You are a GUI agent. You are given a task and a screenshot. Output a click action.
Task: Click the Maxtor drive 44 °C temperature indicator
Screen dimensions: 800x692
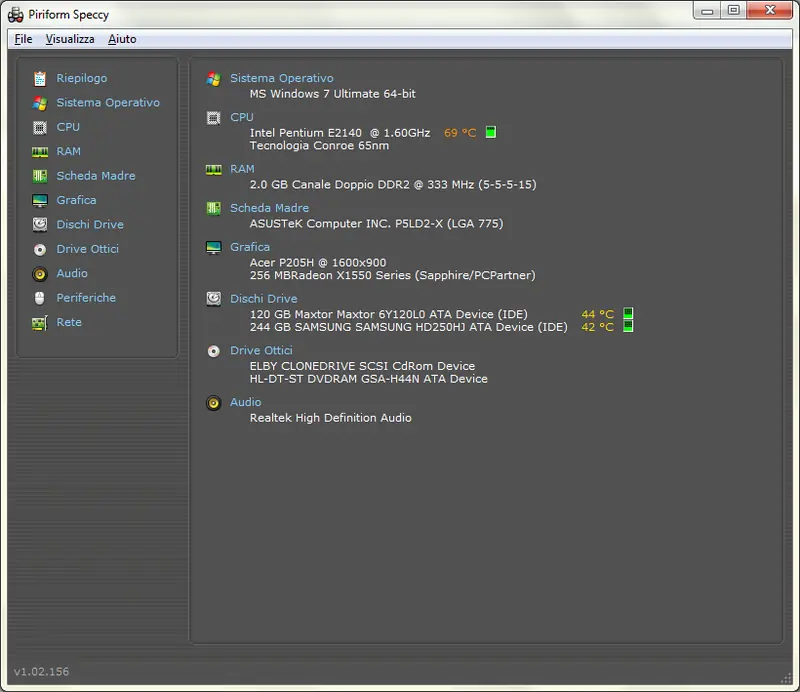pyautogui.click(x=629, y=314)
